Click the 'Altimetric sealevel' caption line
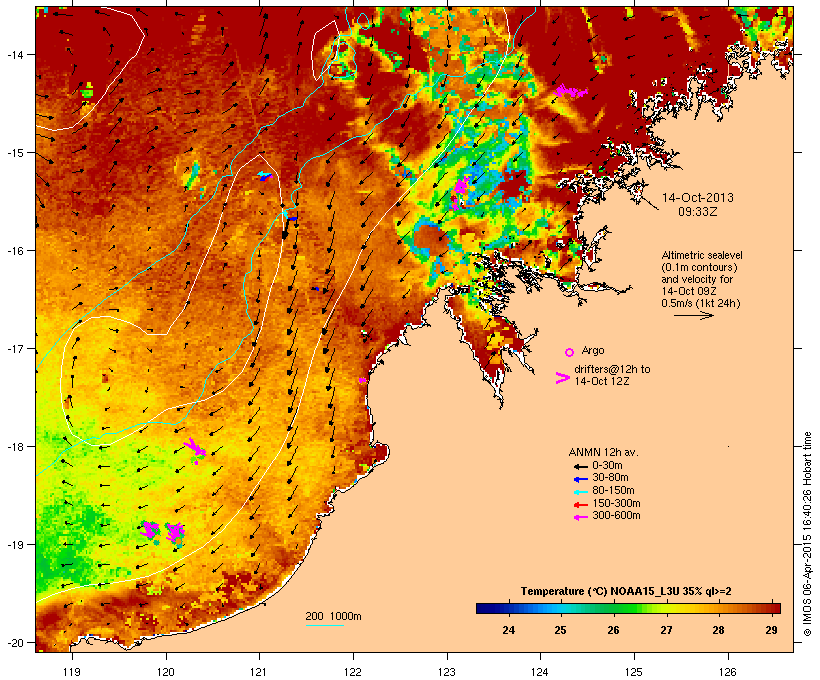This screenshot has width=820, height=680. coord(702,255)
